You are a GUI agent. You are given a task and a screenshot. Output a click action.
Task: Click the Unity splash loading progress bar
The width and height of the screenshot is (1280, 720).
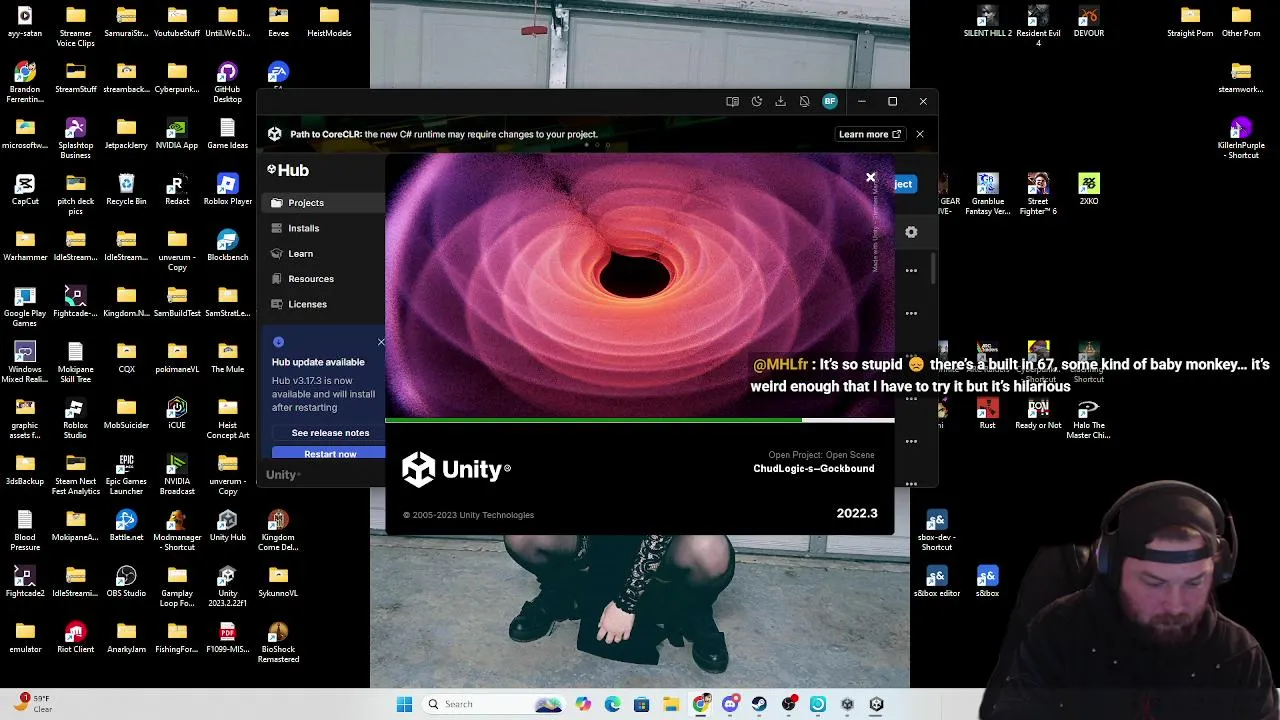(640, 420)
